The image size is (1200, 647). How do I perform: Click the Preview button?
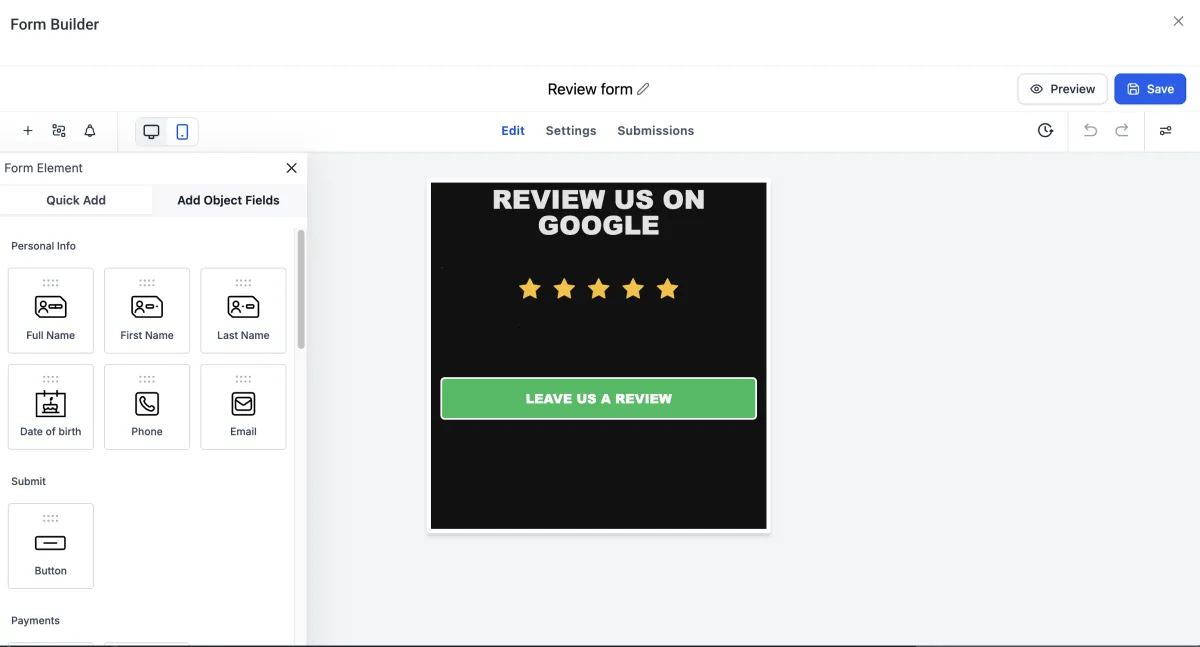1062,89
